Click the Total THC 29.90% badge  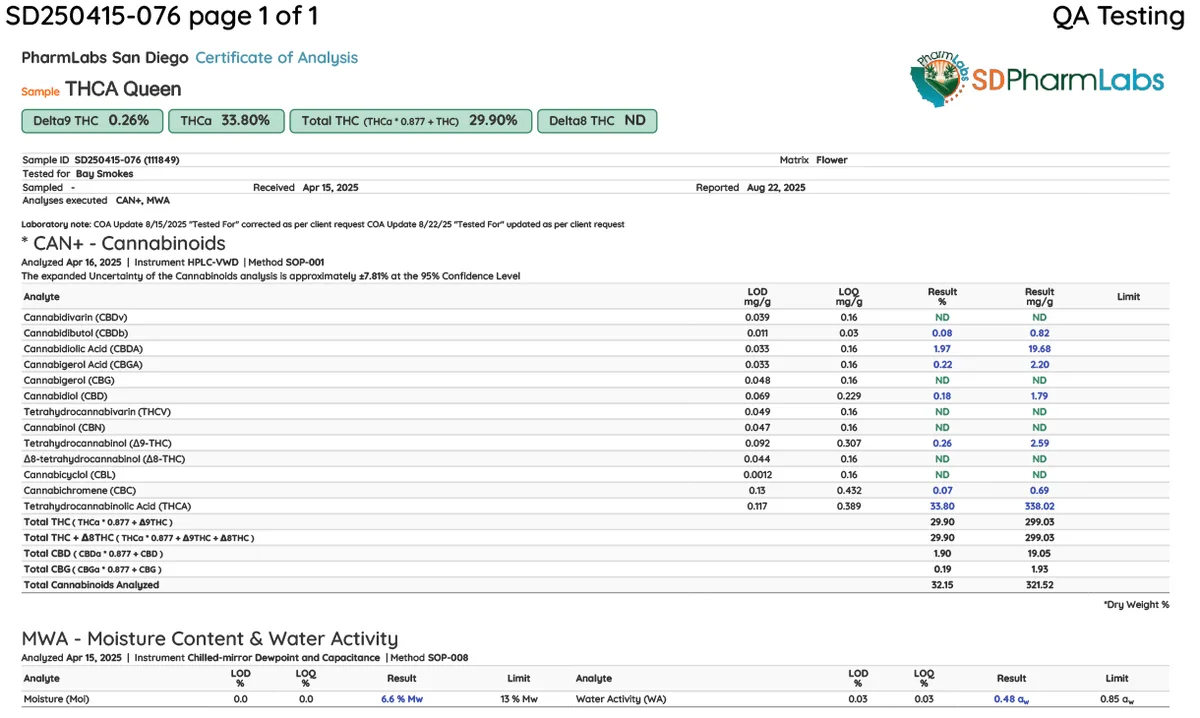tap(410, 121)
